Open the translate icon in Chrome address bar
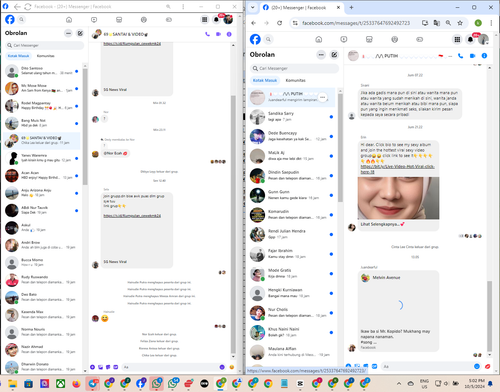The width and height of the screenshot is (500, 392). coord(436,23)
